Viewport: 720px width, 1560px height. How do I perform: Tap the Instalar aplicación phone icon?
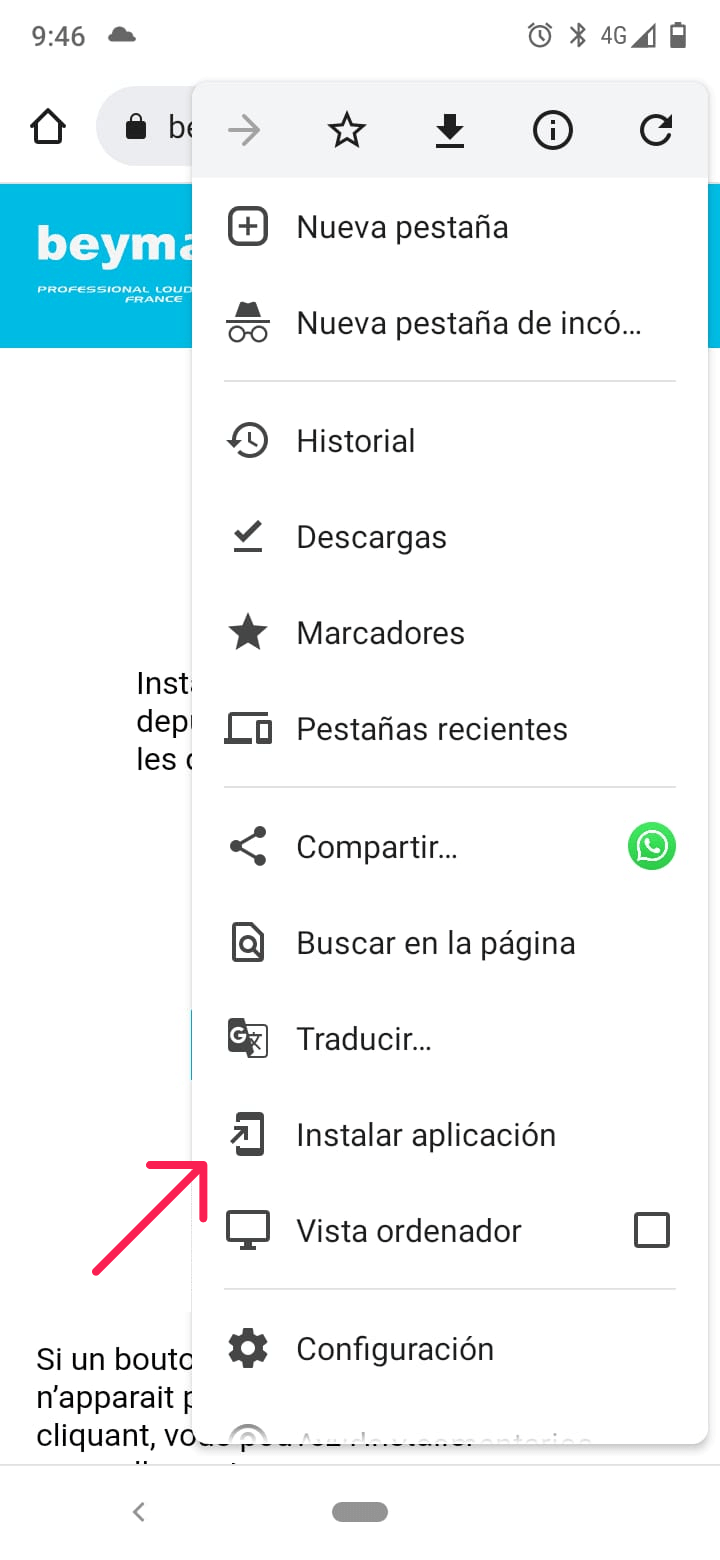coord(247,1135)
